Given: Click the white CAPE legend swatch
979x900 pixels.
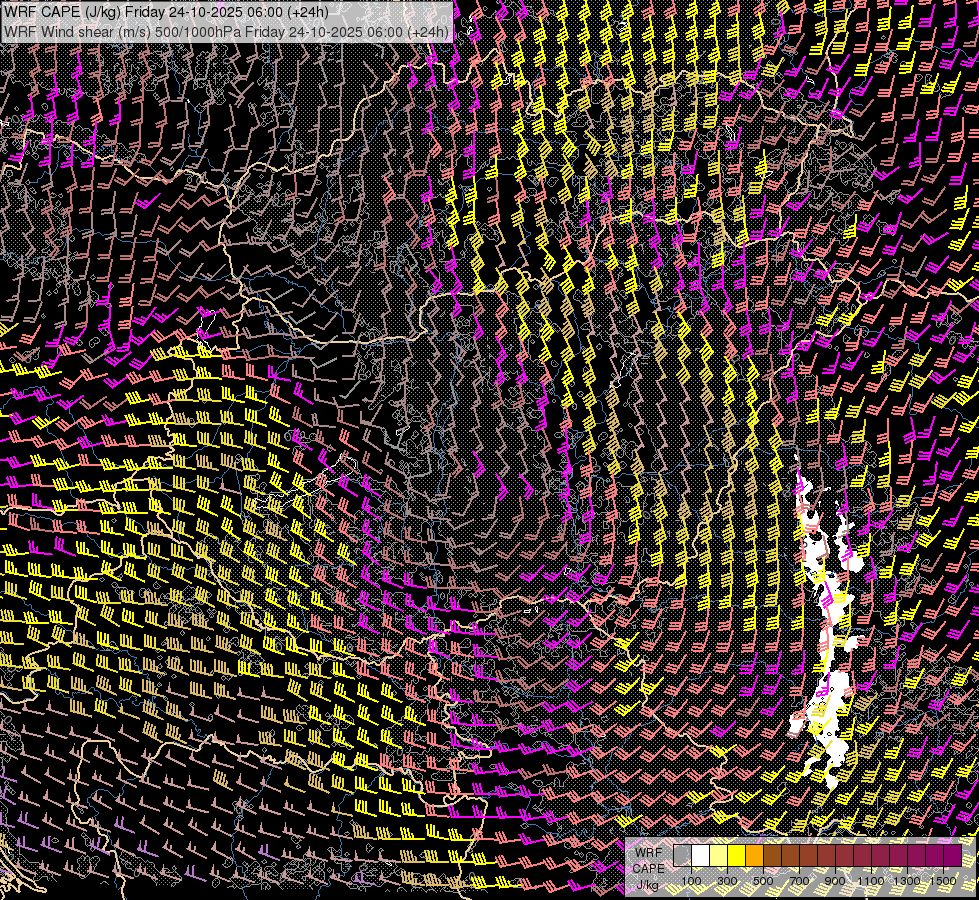Looking at the screenshot, I should tap(700, 855).
